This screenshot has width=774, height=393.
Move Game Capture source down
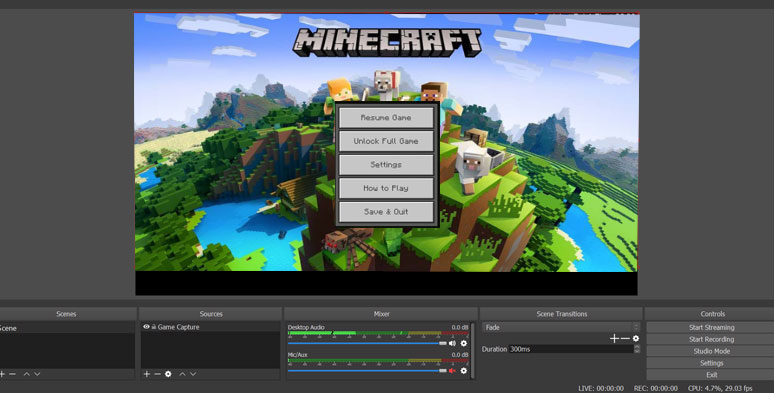tap(193, 374)
